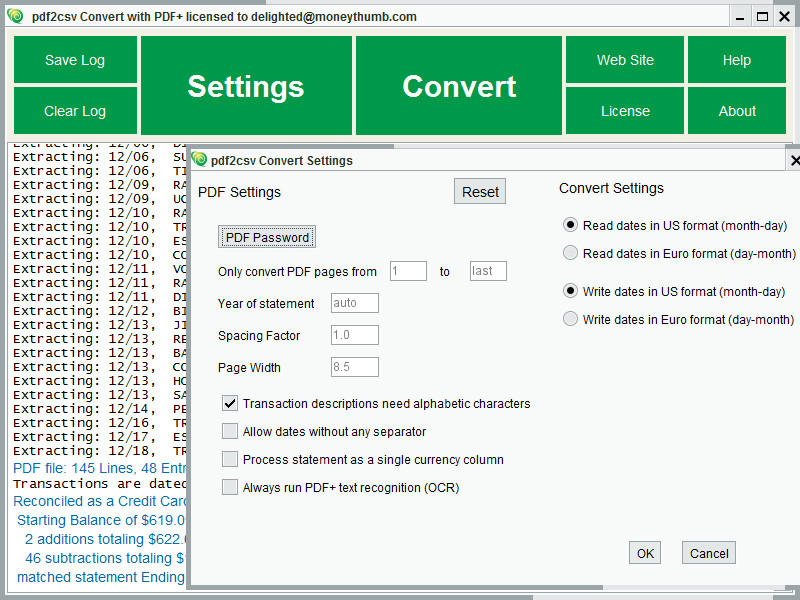Click the Spacing Factor field
The height and width of the screenshot is (600, 800).
(355, 335)
